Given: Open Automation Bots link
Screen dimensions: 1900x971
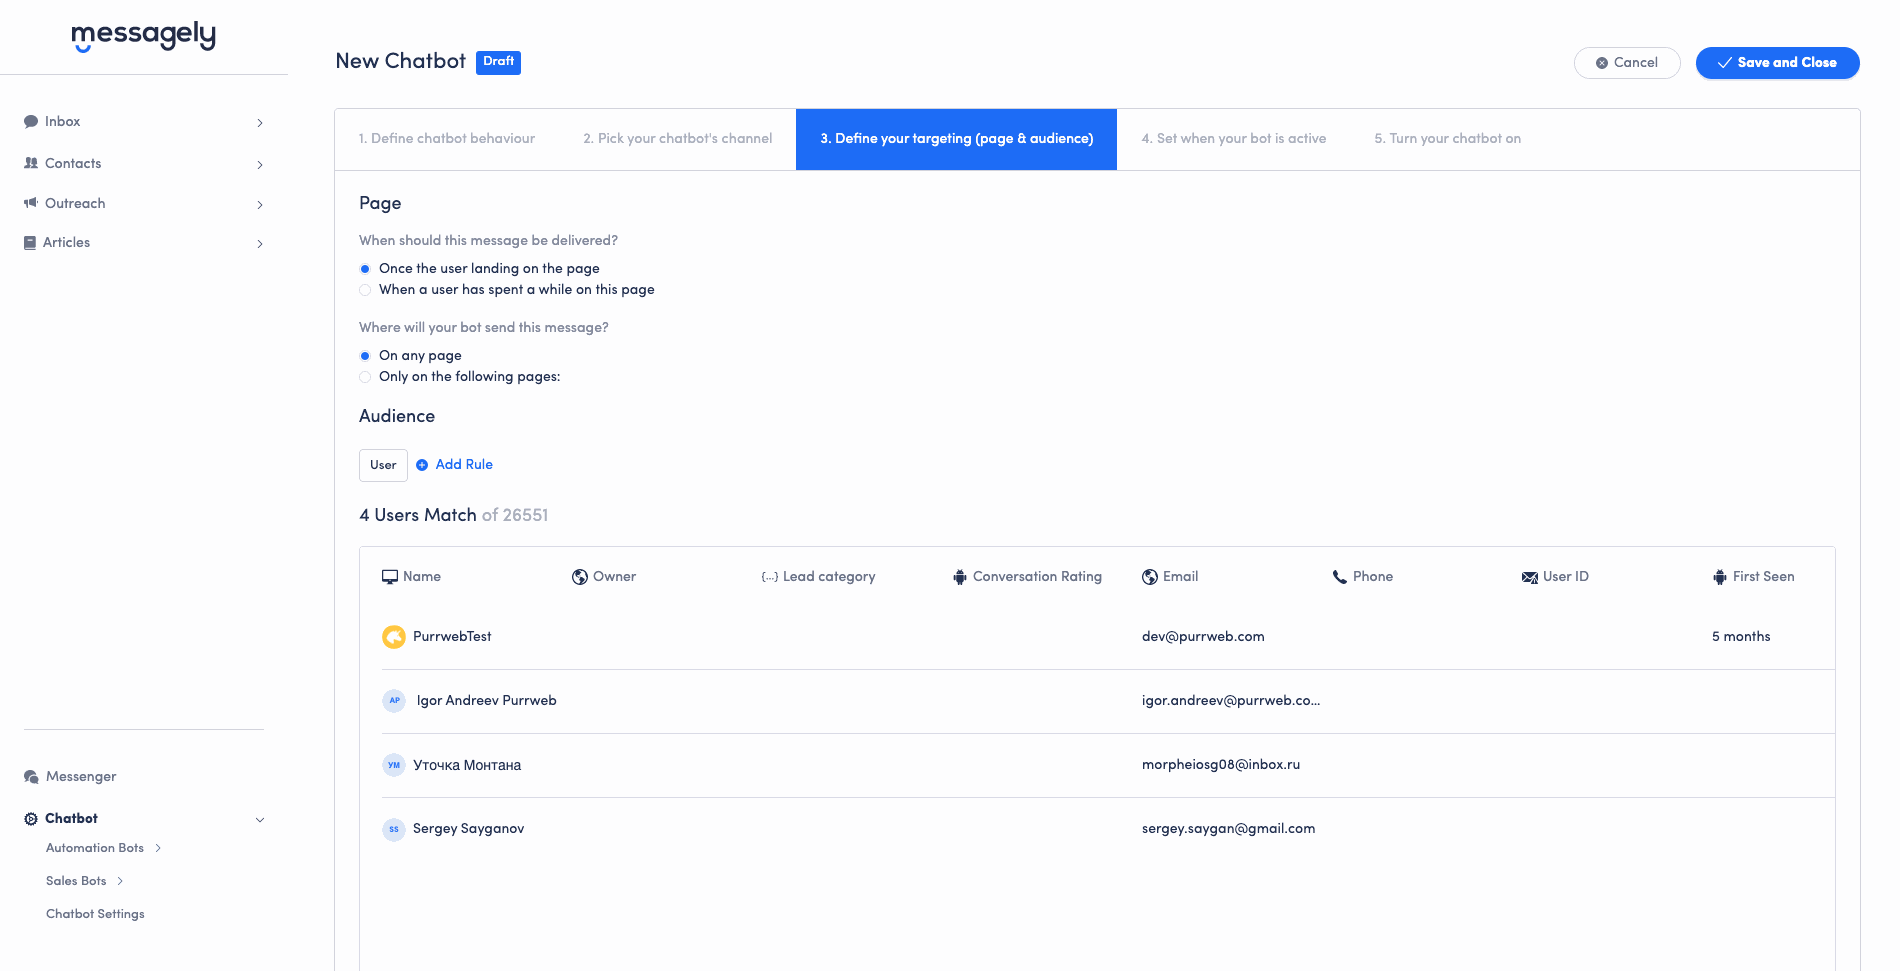Looking at the screenshot, I should click(x=95, y=848).
